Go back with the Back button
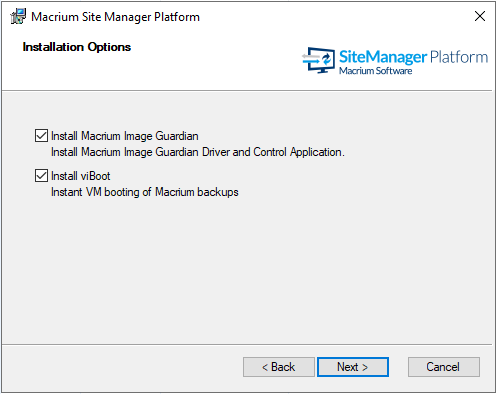This screenshot has width=497, height=394. click(279, 367)
